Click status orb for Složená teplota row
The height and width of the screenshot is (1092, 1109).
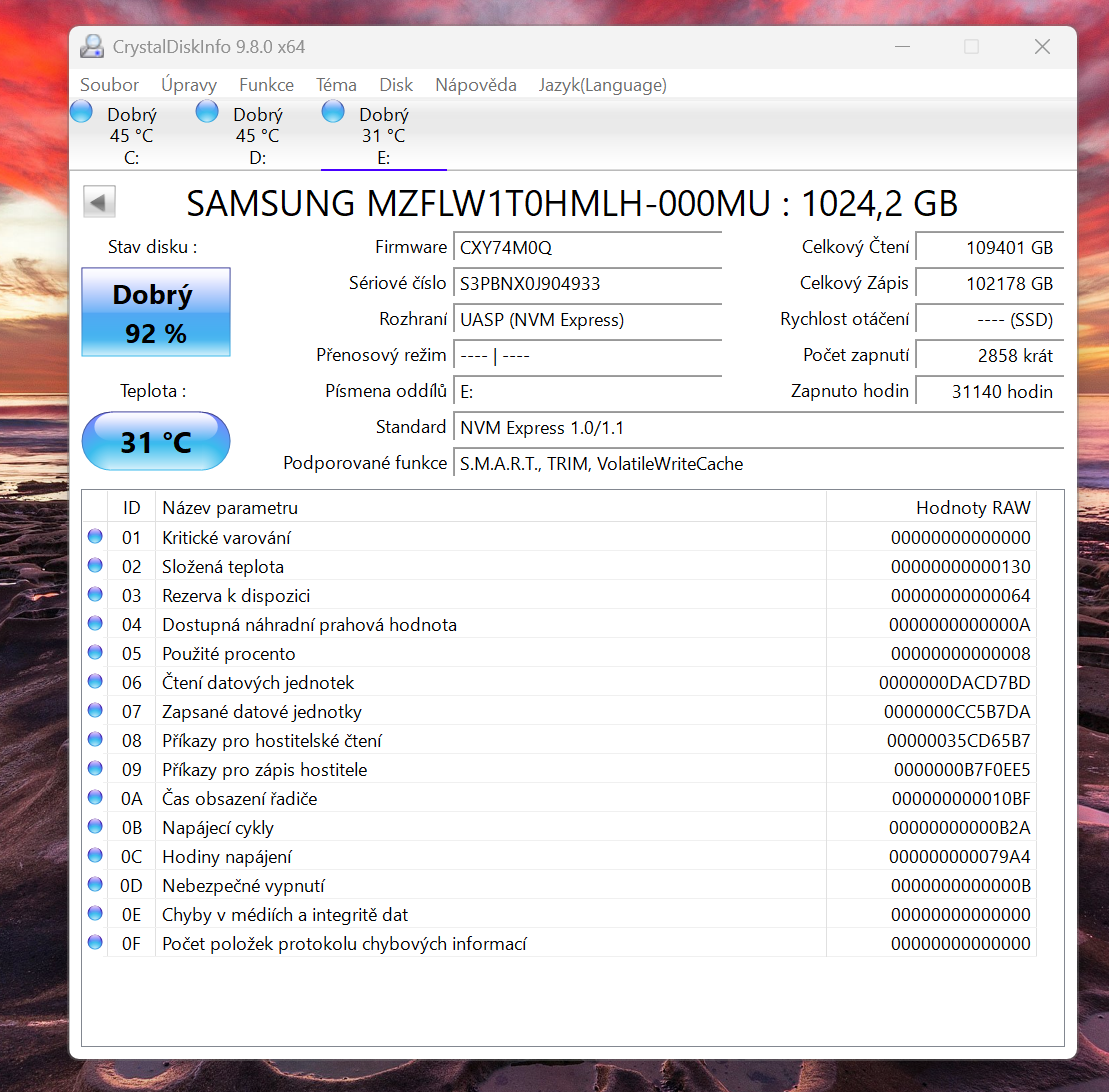pos(95,565)
